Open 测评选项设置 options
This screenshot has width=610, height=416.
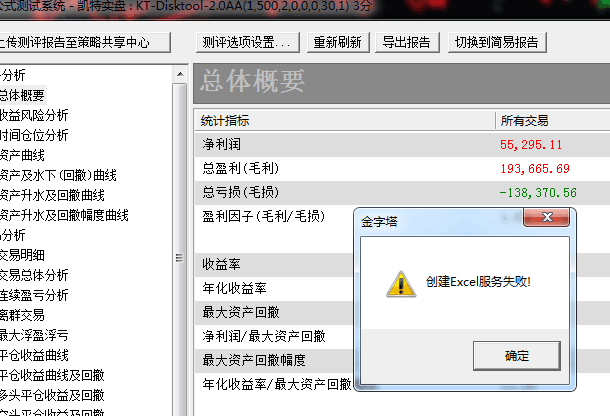point(248,42)
